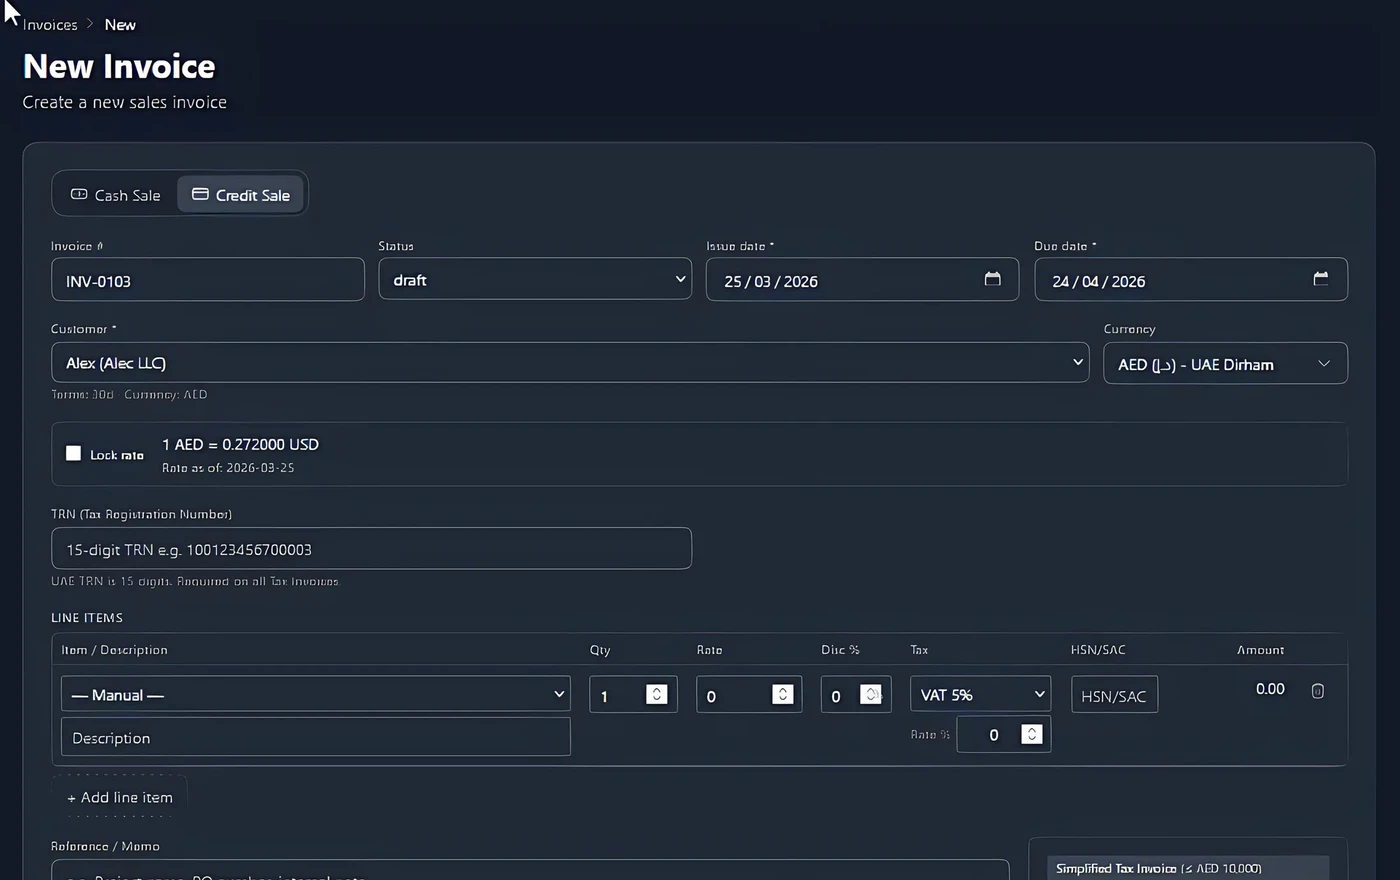Adjust the Qty stepper arrows
The height and width of the screenshot is (880, 1400).
[657, 694]
